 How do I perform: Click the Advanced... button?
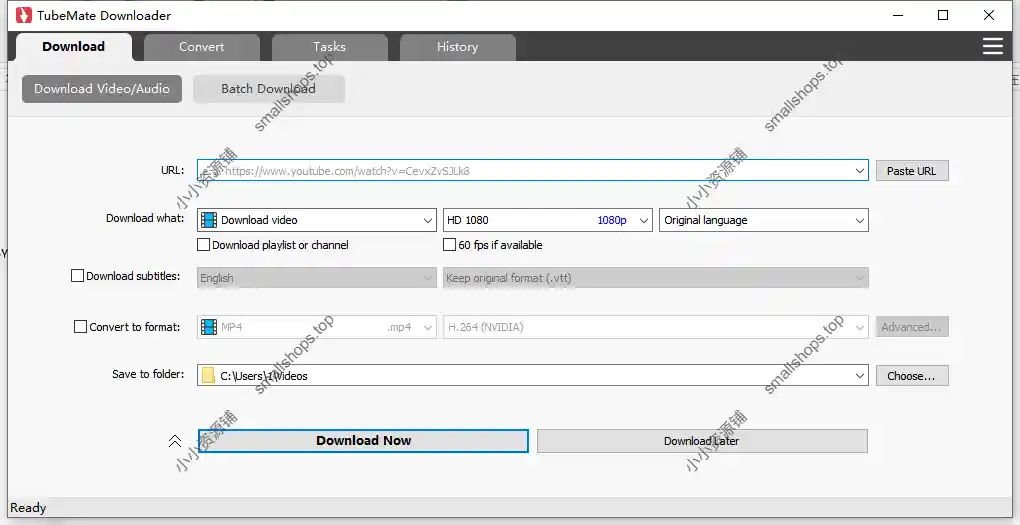[x=912, y=327]
